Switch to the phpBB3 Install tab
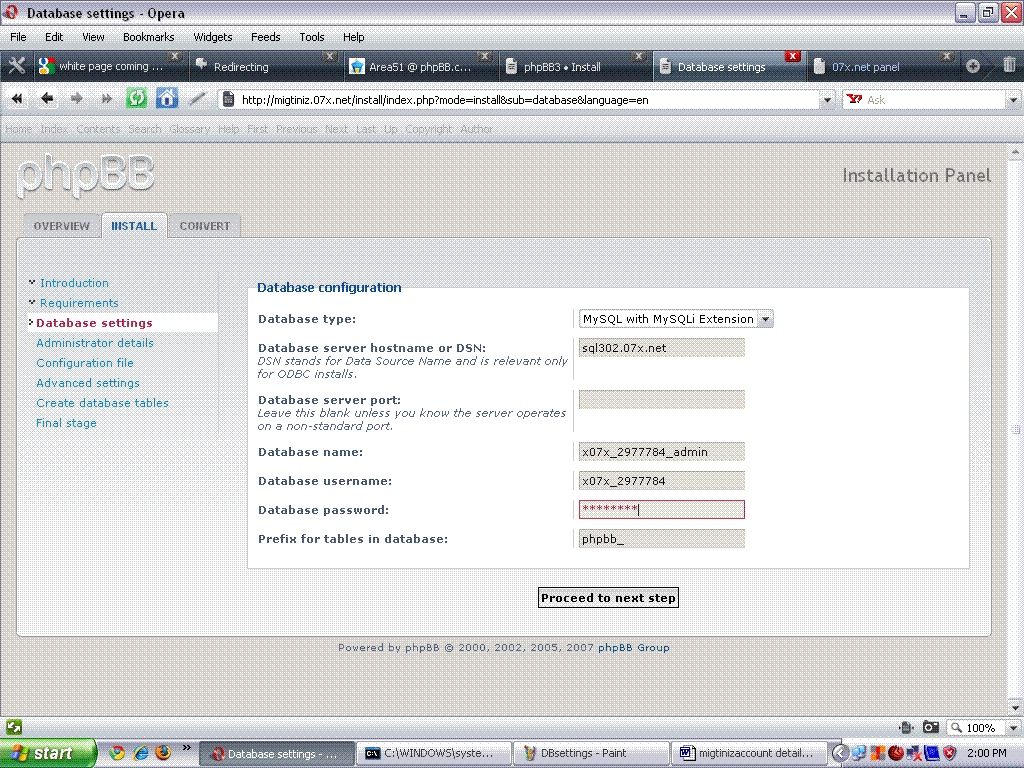The image size is (1024, 768). click(575, 66)
